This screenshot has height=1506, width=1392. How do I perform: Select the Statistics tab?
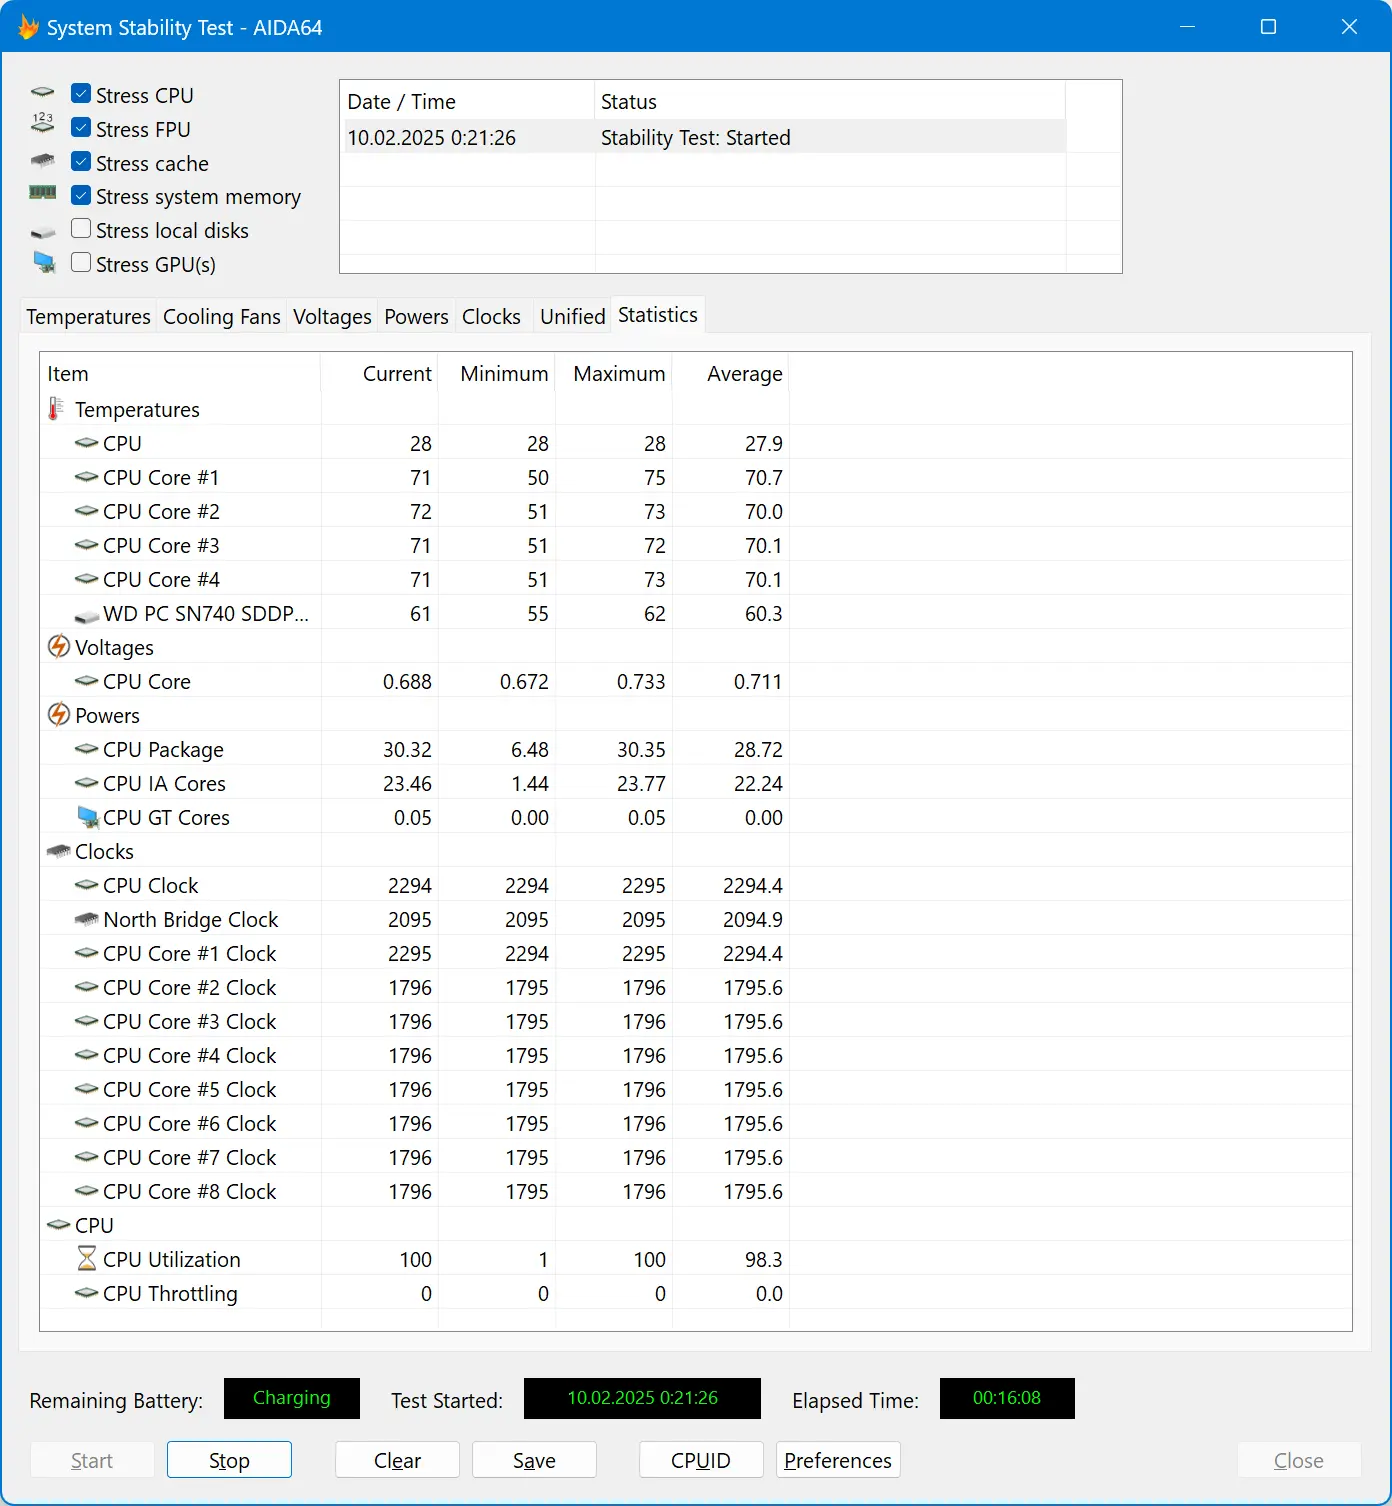658,314
